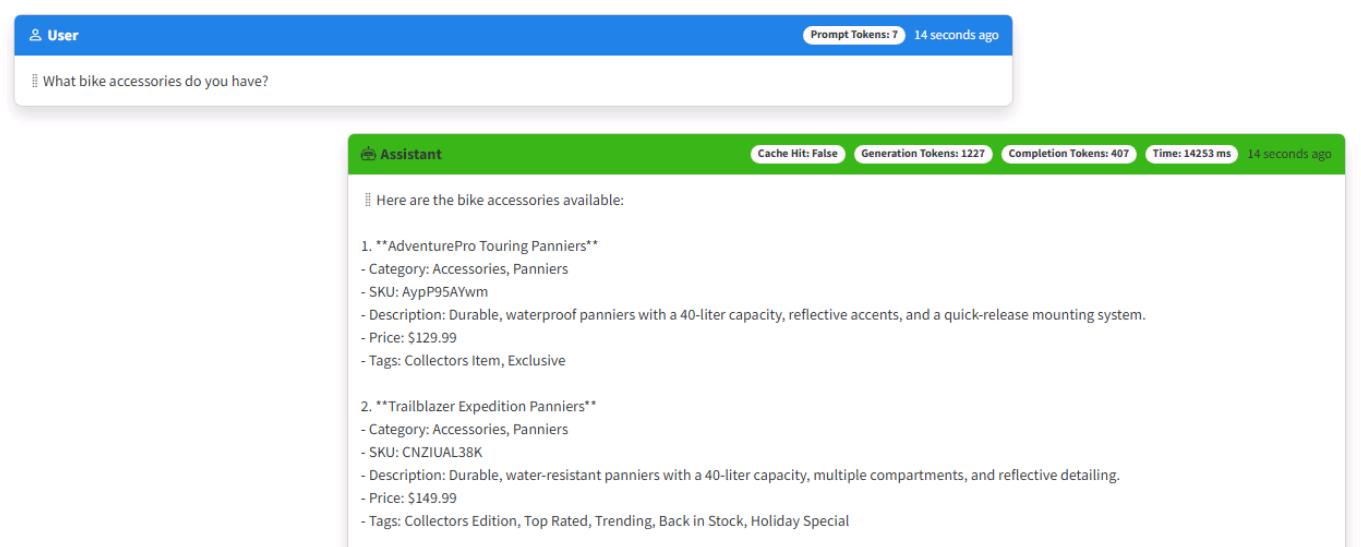Viewport: 1361px width, 547px height.
Task: Click the 'Assistant' header label
Action: pyautogui.click(x=411, y=154)
